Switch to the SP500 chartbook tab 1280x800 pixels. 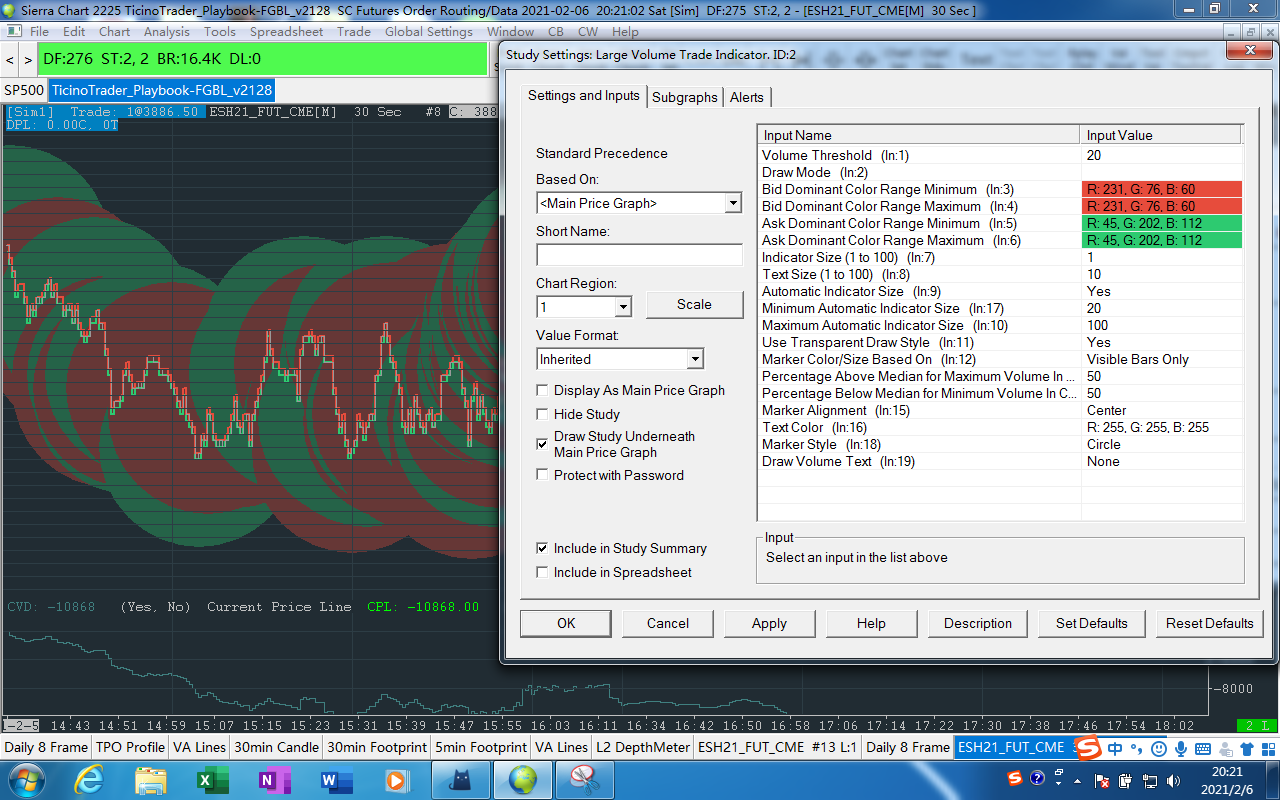click(x=24, y=90)
